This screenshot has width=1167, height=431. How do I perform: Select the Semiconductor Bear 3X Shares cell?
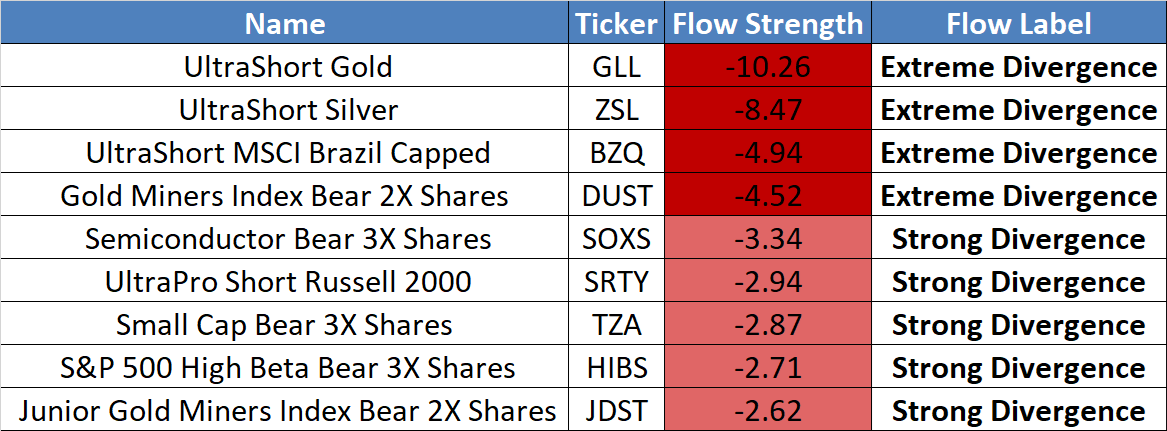[288, 239]
